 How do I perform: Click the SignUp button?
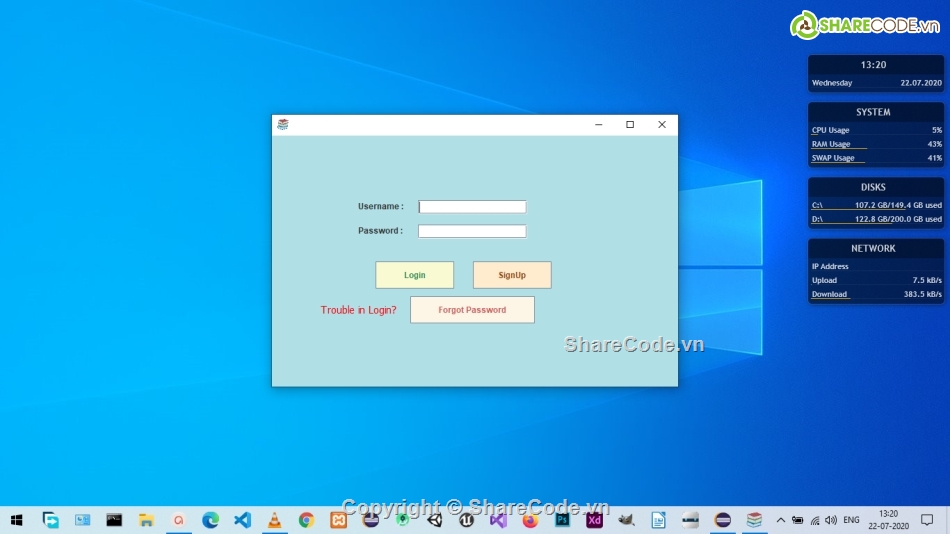pyautogui.click(x=512, y=275)
